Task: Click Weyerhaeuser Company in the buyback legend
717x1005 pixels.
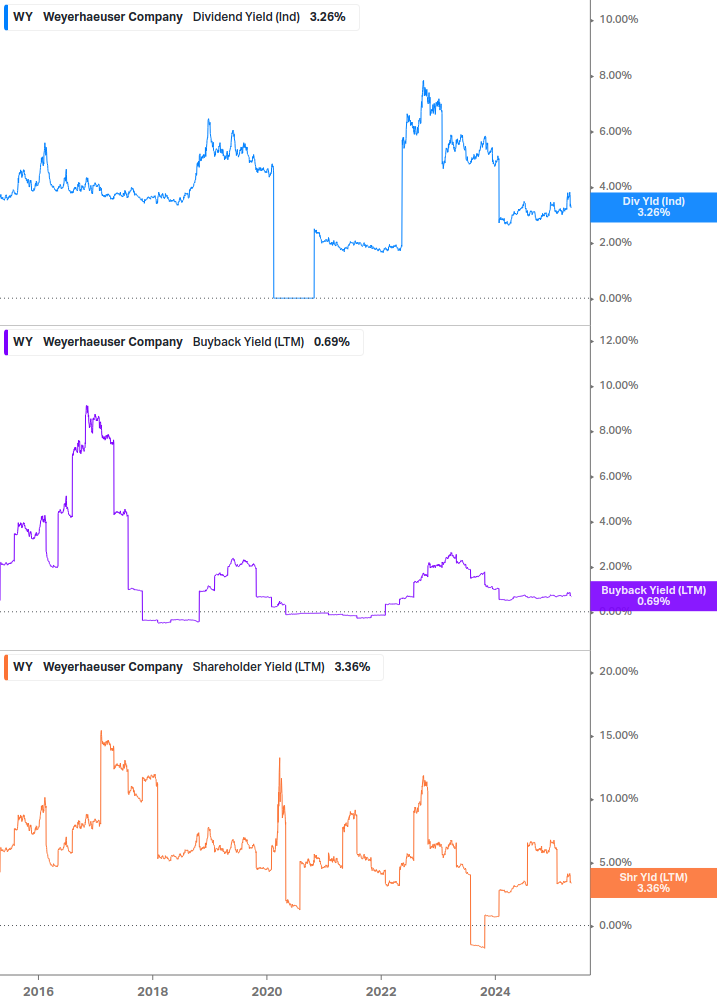Action: click(113, 342)
